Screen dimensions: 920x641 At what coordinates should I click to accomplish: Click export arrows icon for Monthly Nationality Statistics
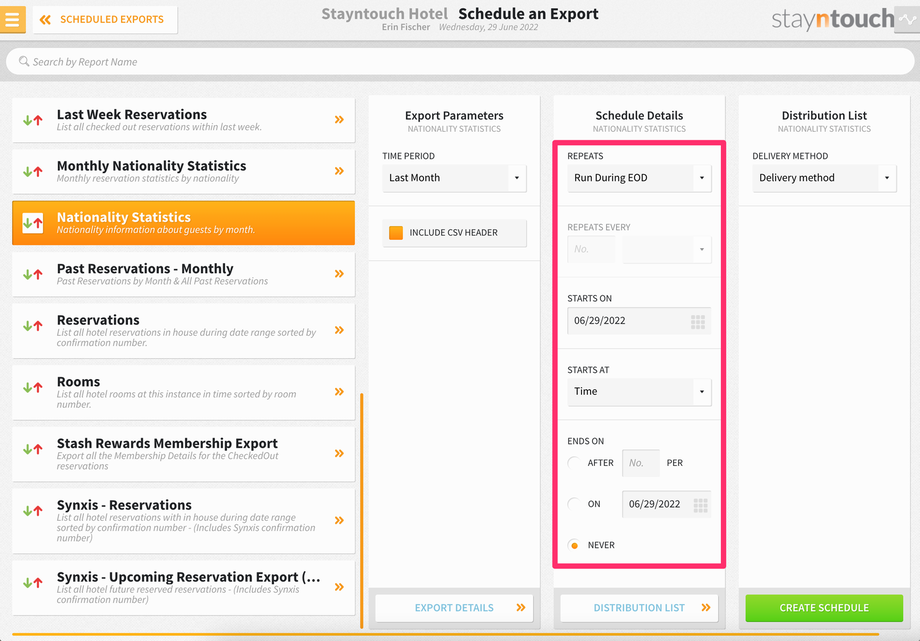[x=32, y=172]
